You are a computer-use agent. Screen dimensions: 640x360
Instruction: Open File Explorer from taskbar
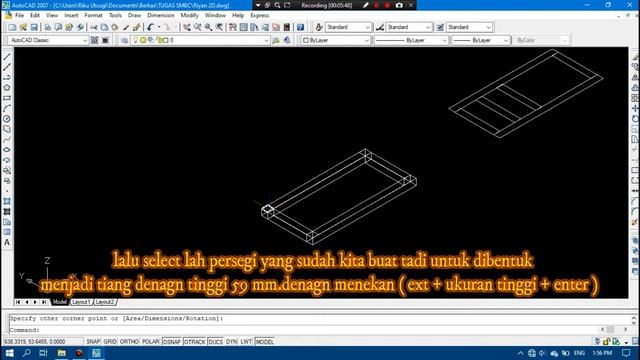click(x=61, y=353)
